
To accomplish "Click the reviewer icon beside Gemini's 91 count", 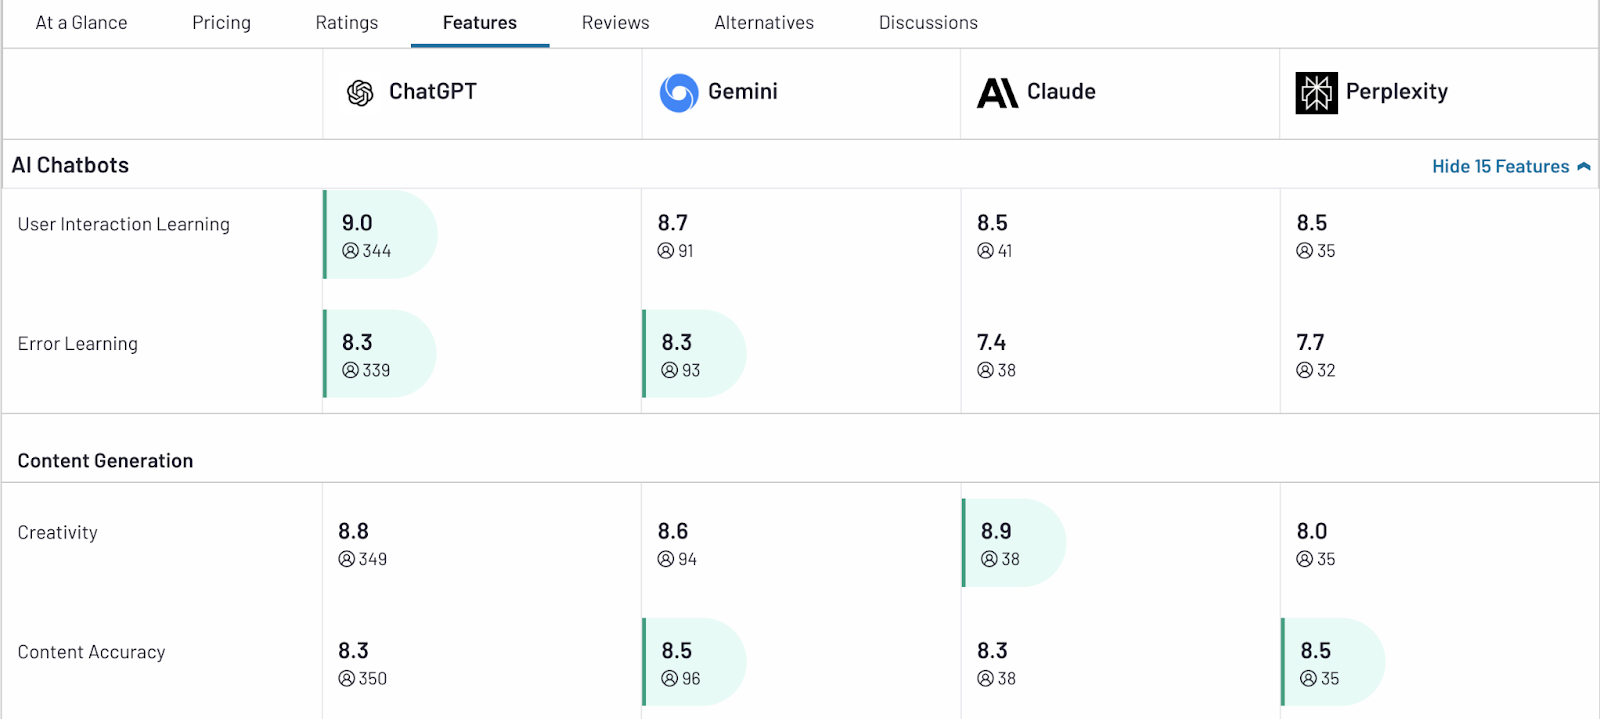I will click(x=666, y=251).
